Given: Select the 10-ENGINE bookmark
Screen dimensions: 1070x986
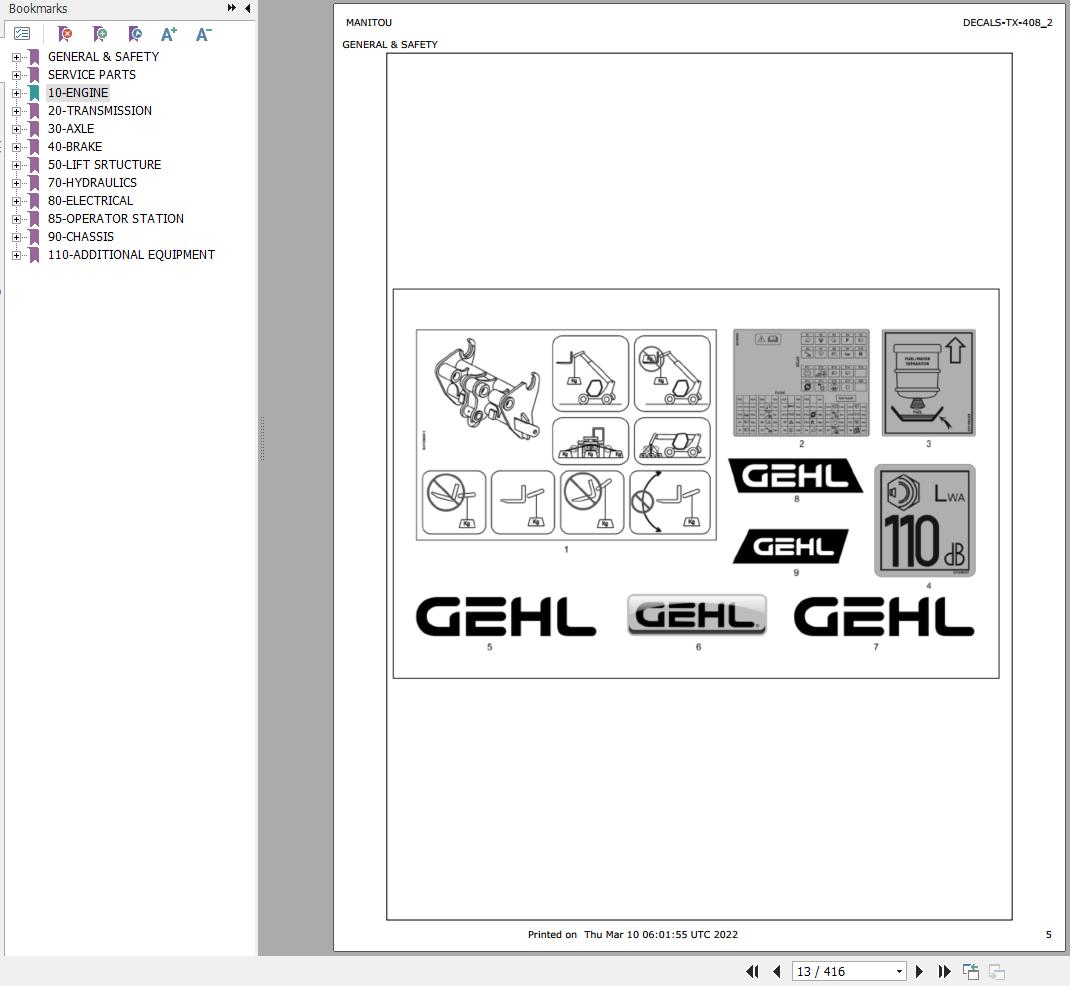Looking at the screenshot, I should 78,93.
